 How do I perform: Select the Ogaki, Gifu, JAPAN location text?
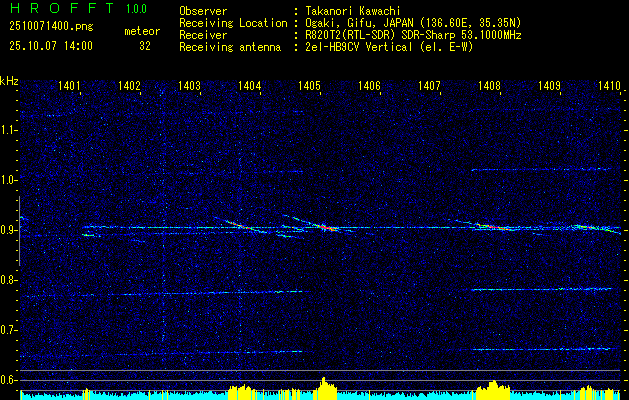413,23
